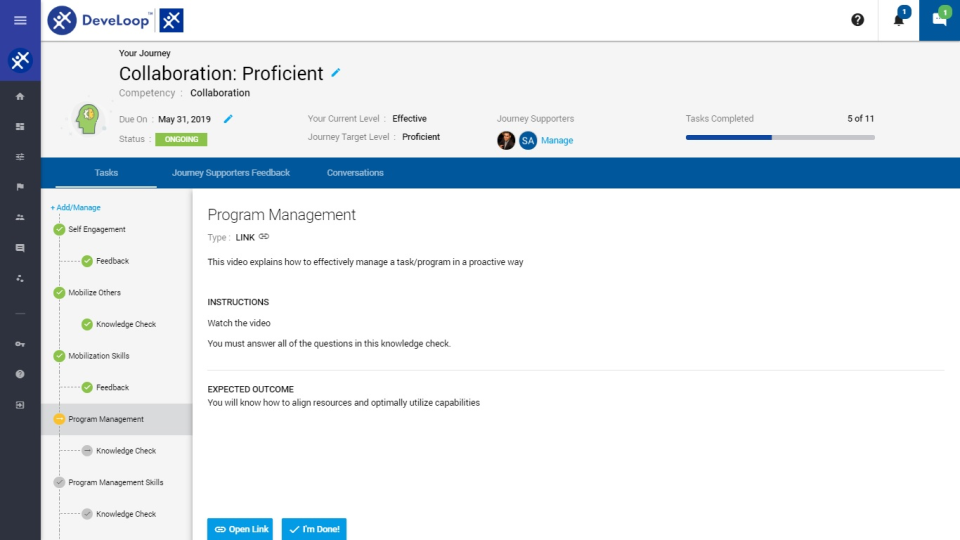Select Program Management task in tree

(106, 419)
